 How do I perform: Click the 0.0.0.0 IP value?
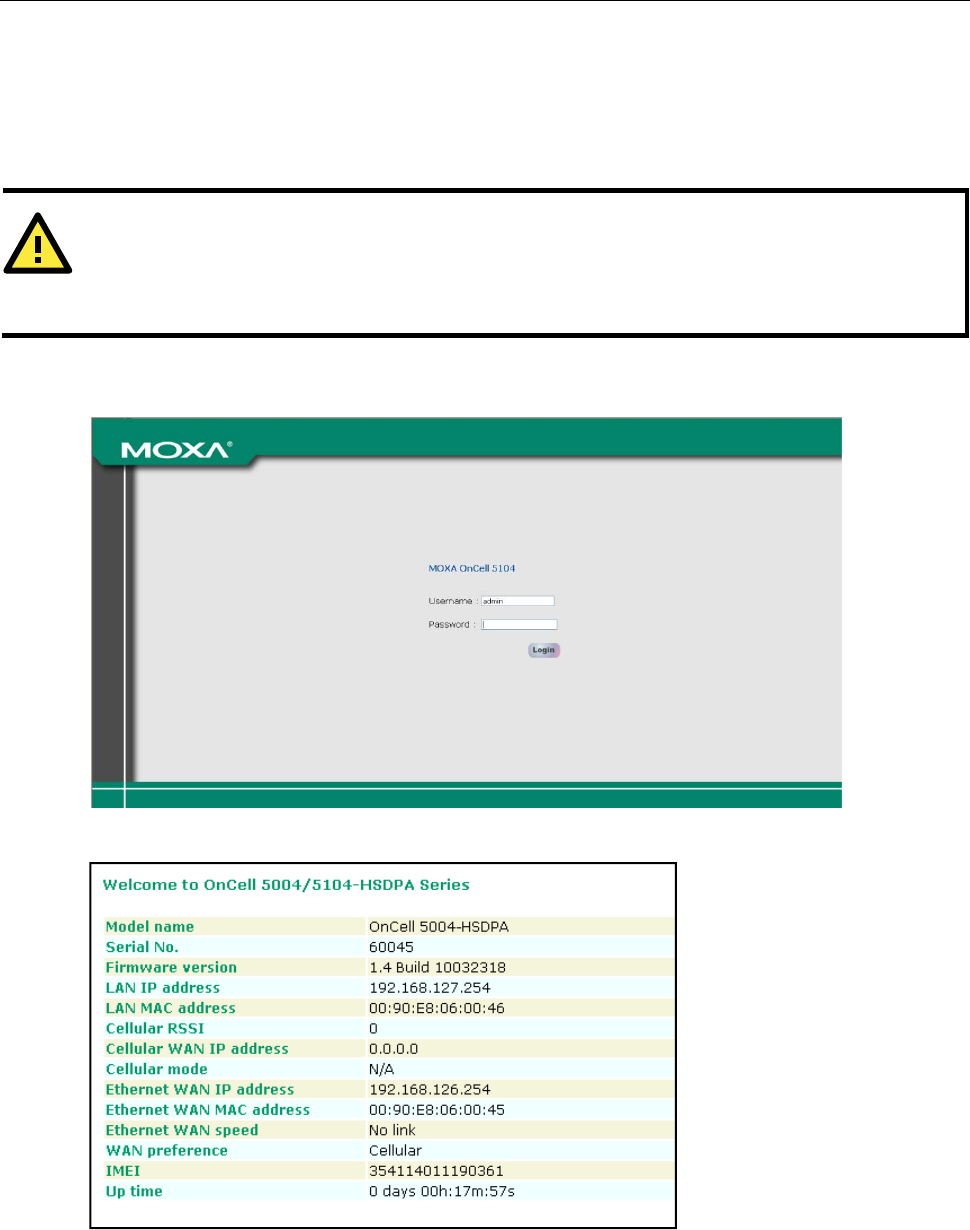tap(393, 1048)
